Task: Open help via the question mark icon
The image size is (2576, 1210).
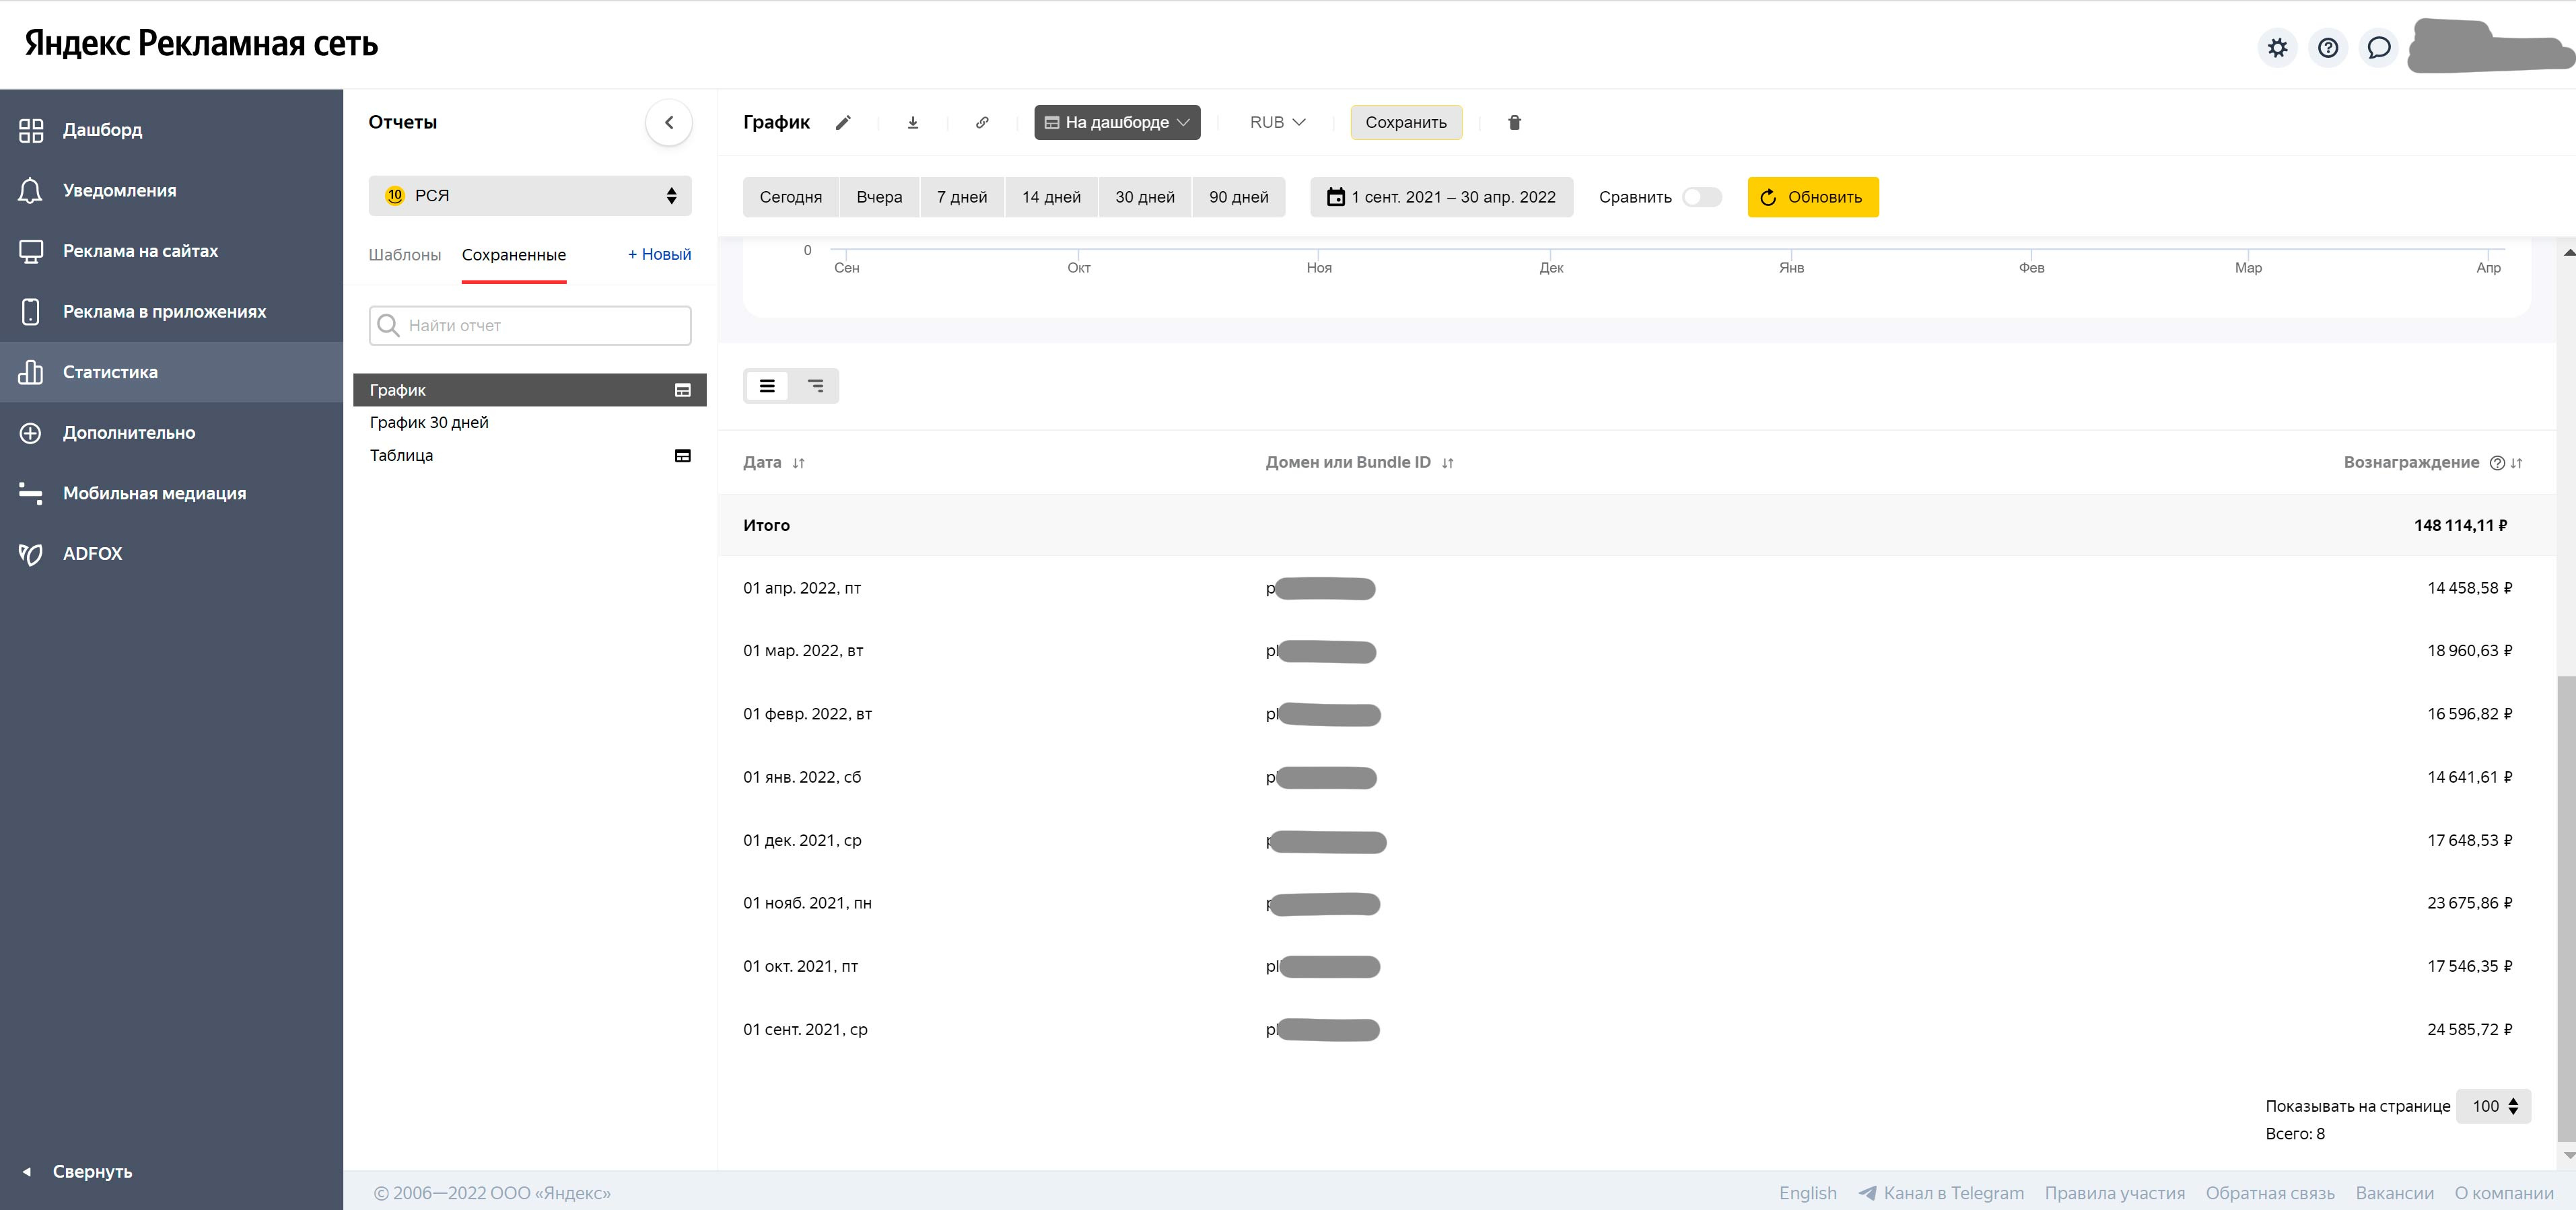Action: click(x=2328, y=48)
